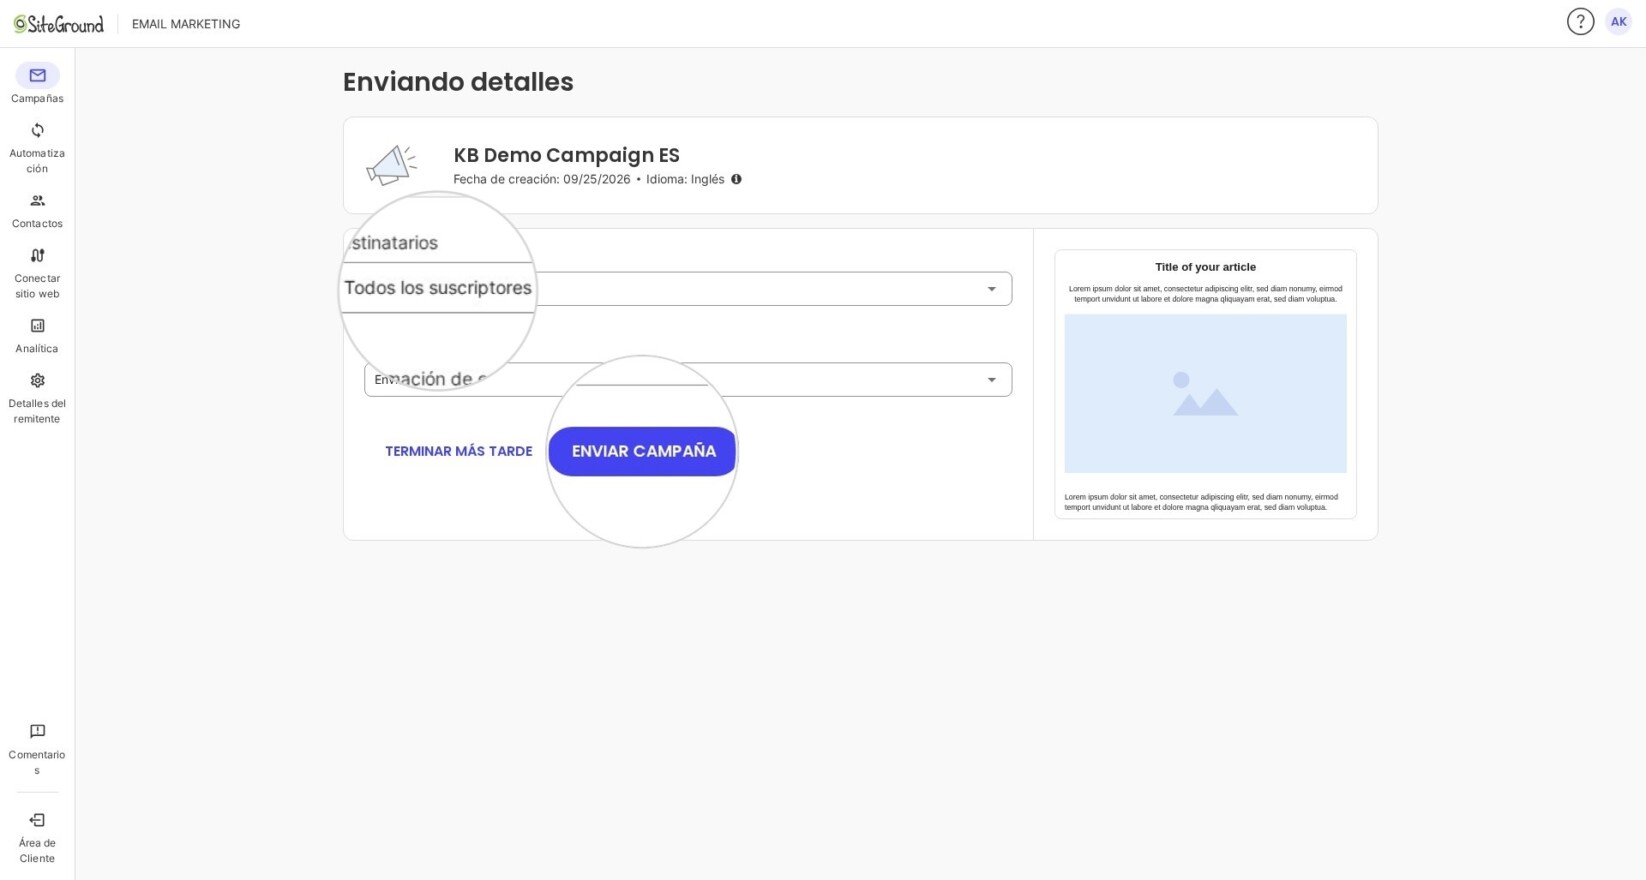Select the Analítica sidebar label
1646x880 pixels.
(37, 348)
